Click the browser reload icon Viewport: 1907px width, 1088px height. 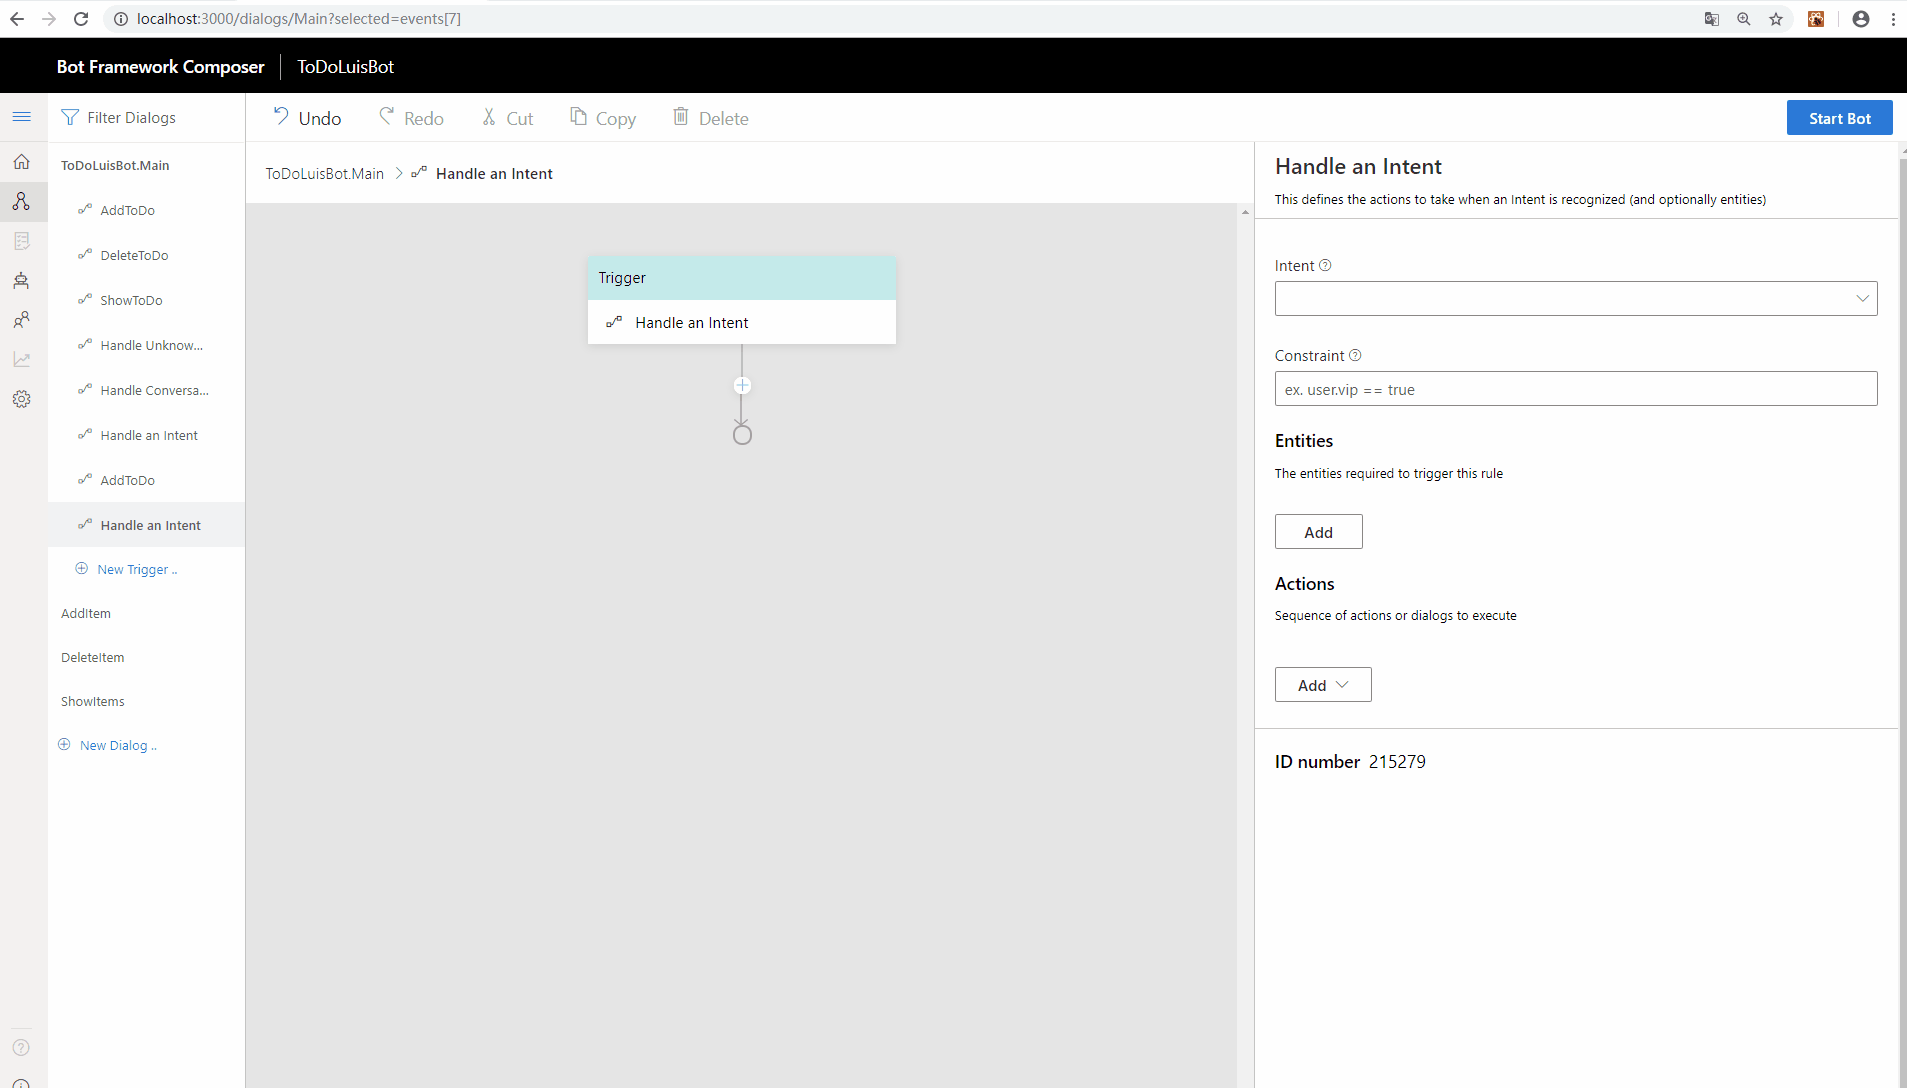81,19
